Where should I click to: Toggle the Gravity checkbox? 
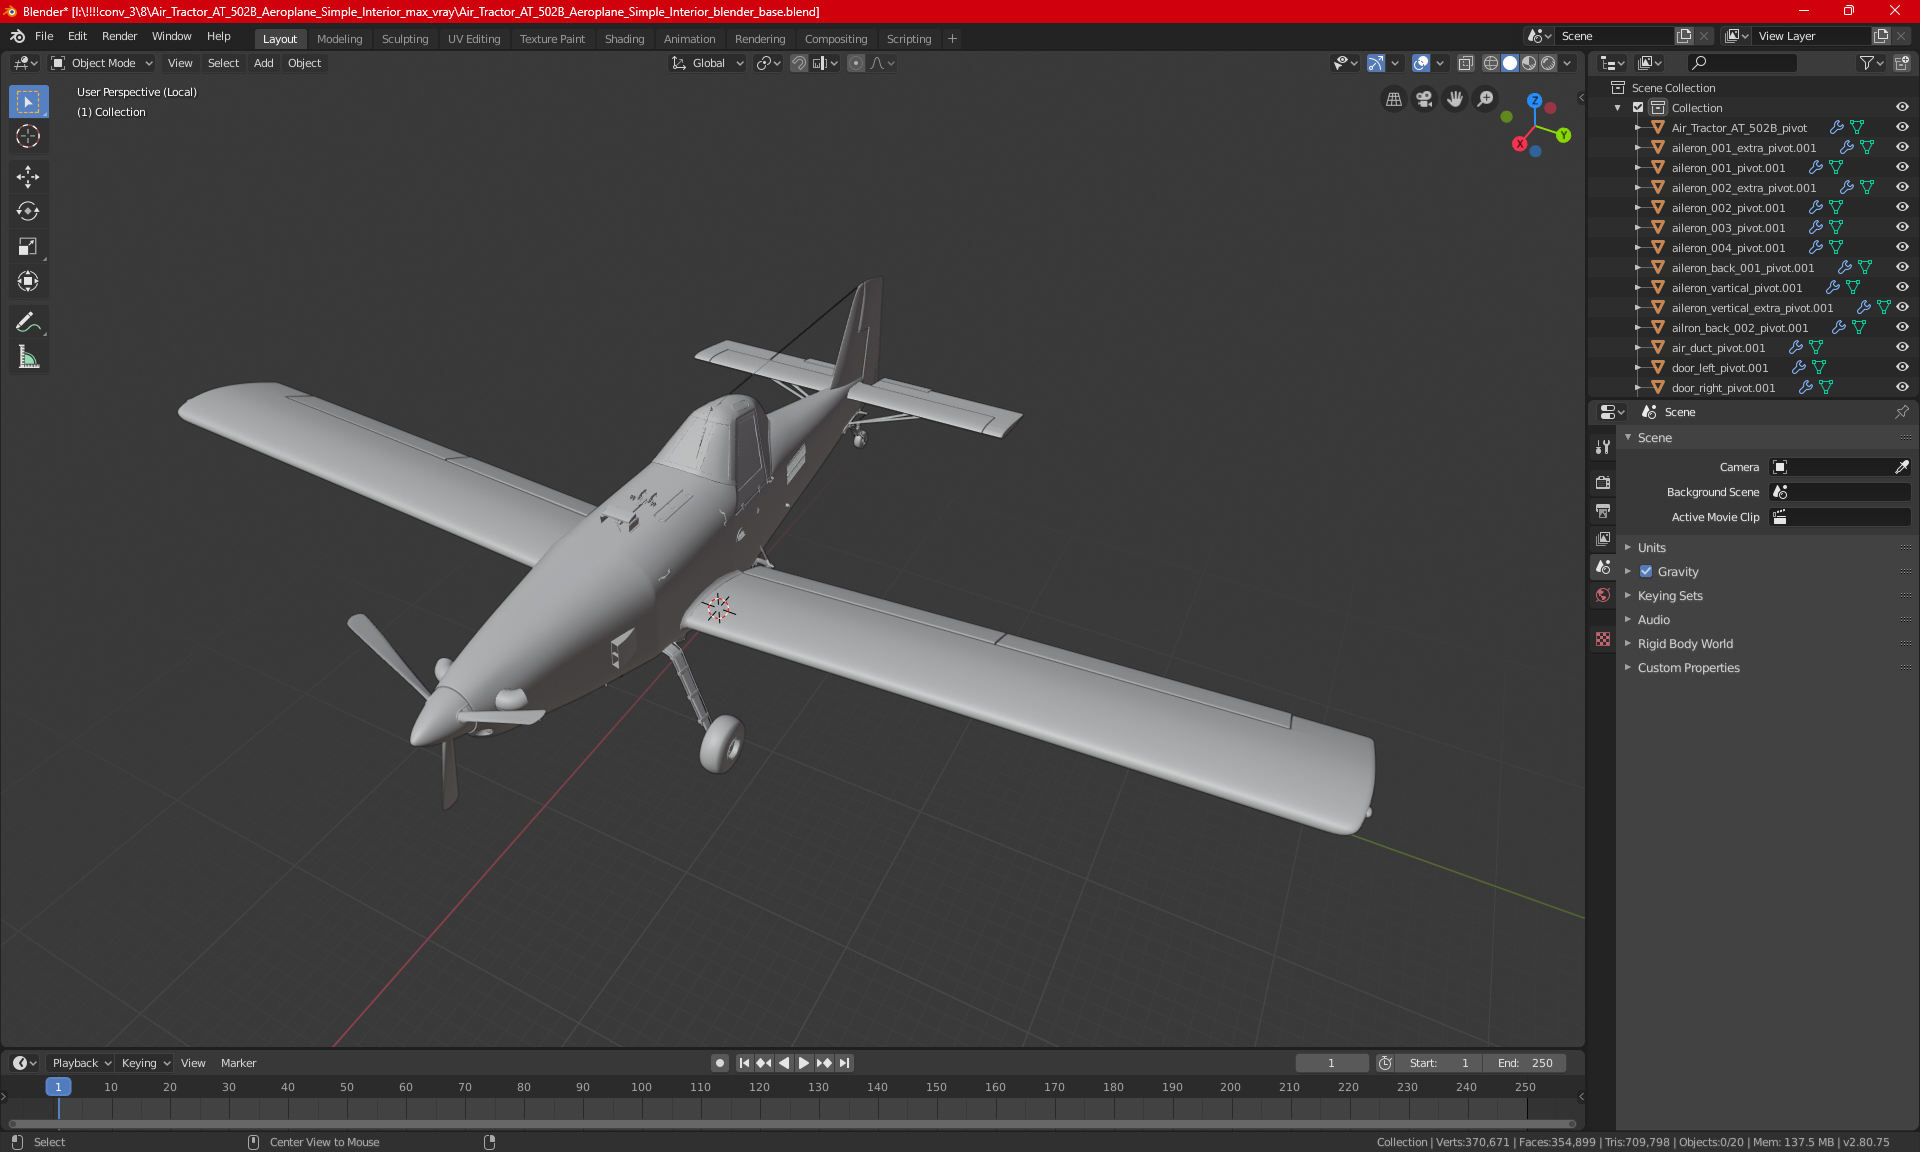click(1646, 572)
